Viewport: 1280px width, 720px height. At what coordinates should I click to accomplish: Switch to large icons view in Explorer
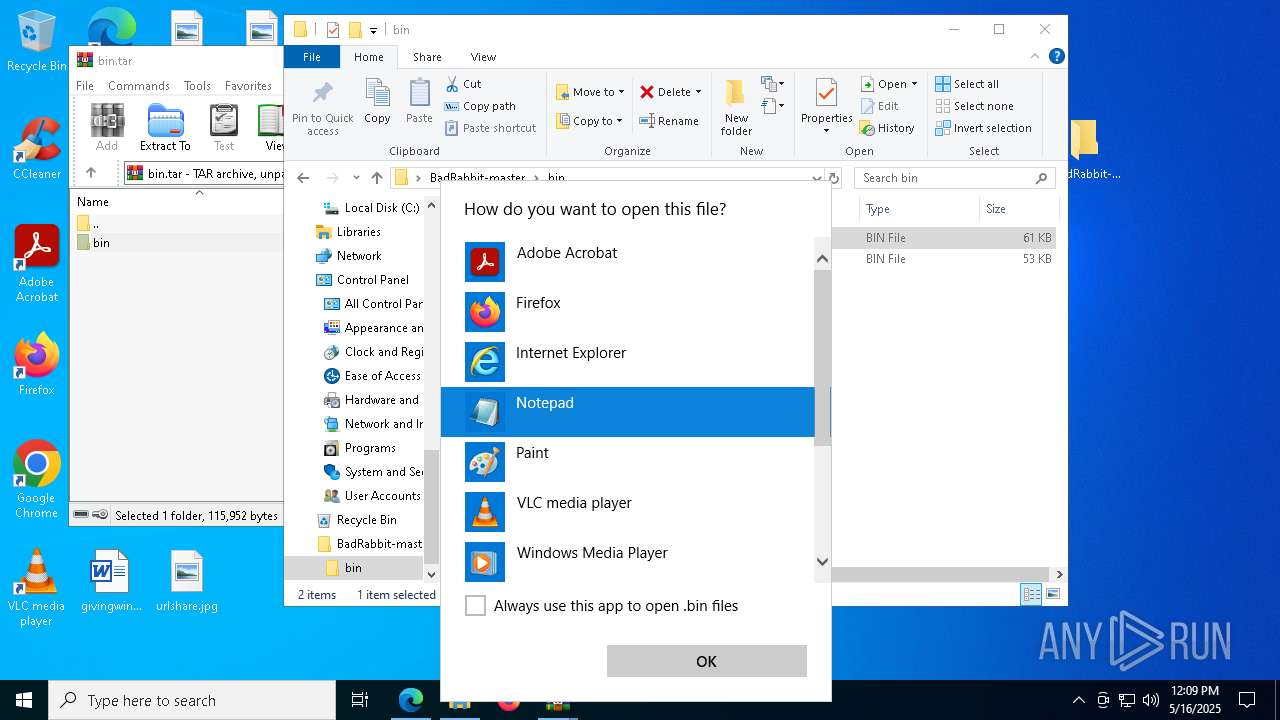click(1051, 595)
